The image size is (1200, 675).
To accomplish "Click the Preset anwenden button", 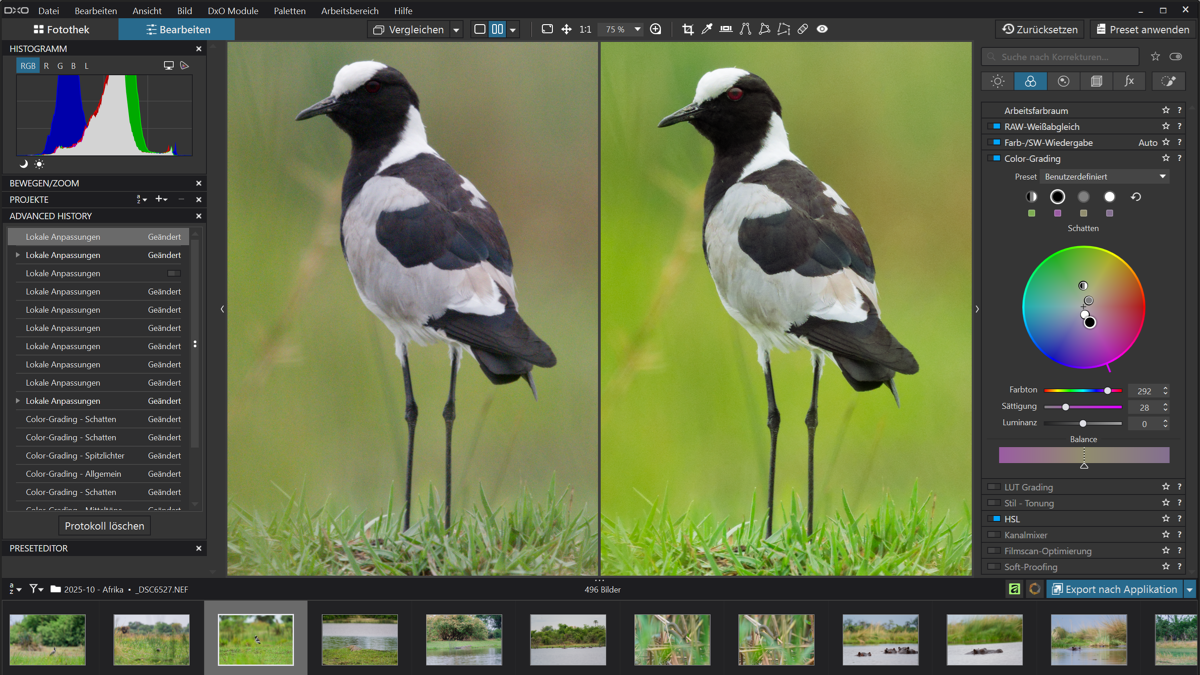I will (1142, 30).
